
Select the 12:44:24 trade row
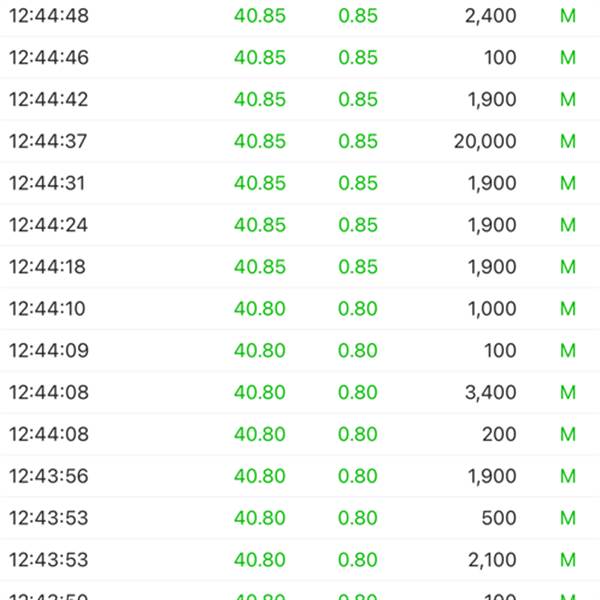coord(300,225)
